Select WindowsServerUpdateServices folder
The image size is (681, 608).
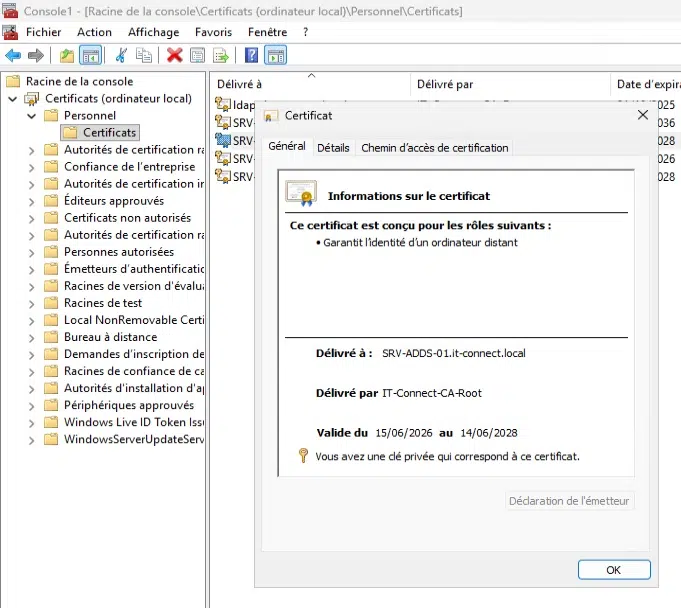coord(124,439)
